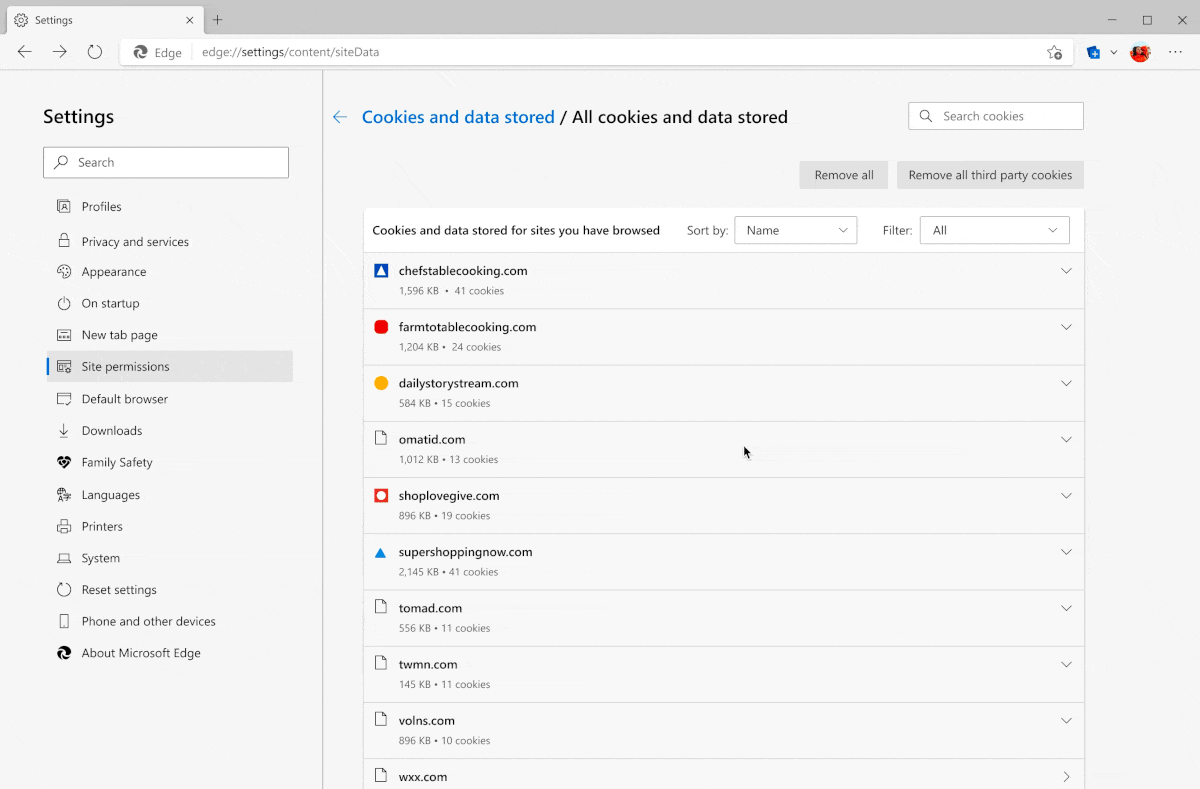Expand dailystorystream.com cookie details

[x=1066, y=383]
